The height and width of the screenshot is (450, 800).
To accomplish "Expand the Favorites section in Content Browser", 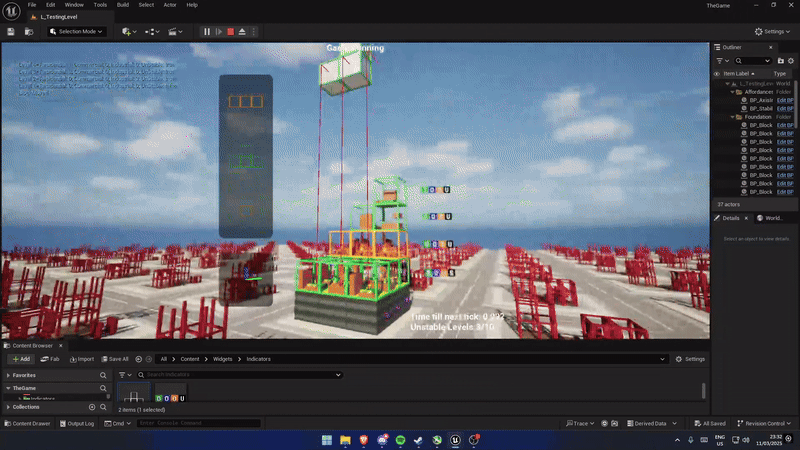I will tap(7, 375).
